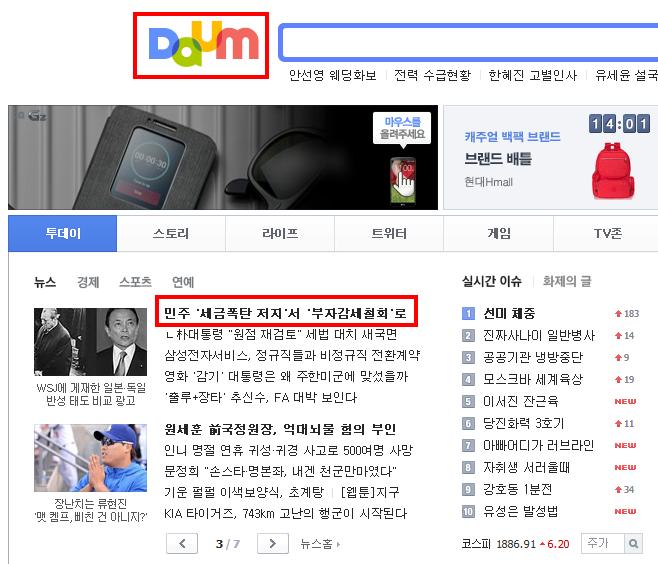The height and width of the screenshot is (564, 658).
Task: Click the Daum logo
Action: coord(204,45)
